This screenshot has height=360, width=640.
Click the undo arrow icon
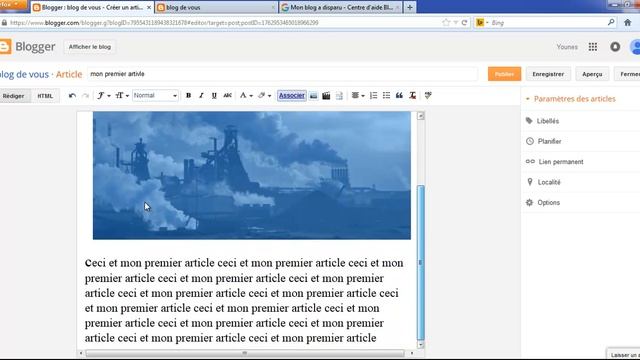(x=72, y=96)
